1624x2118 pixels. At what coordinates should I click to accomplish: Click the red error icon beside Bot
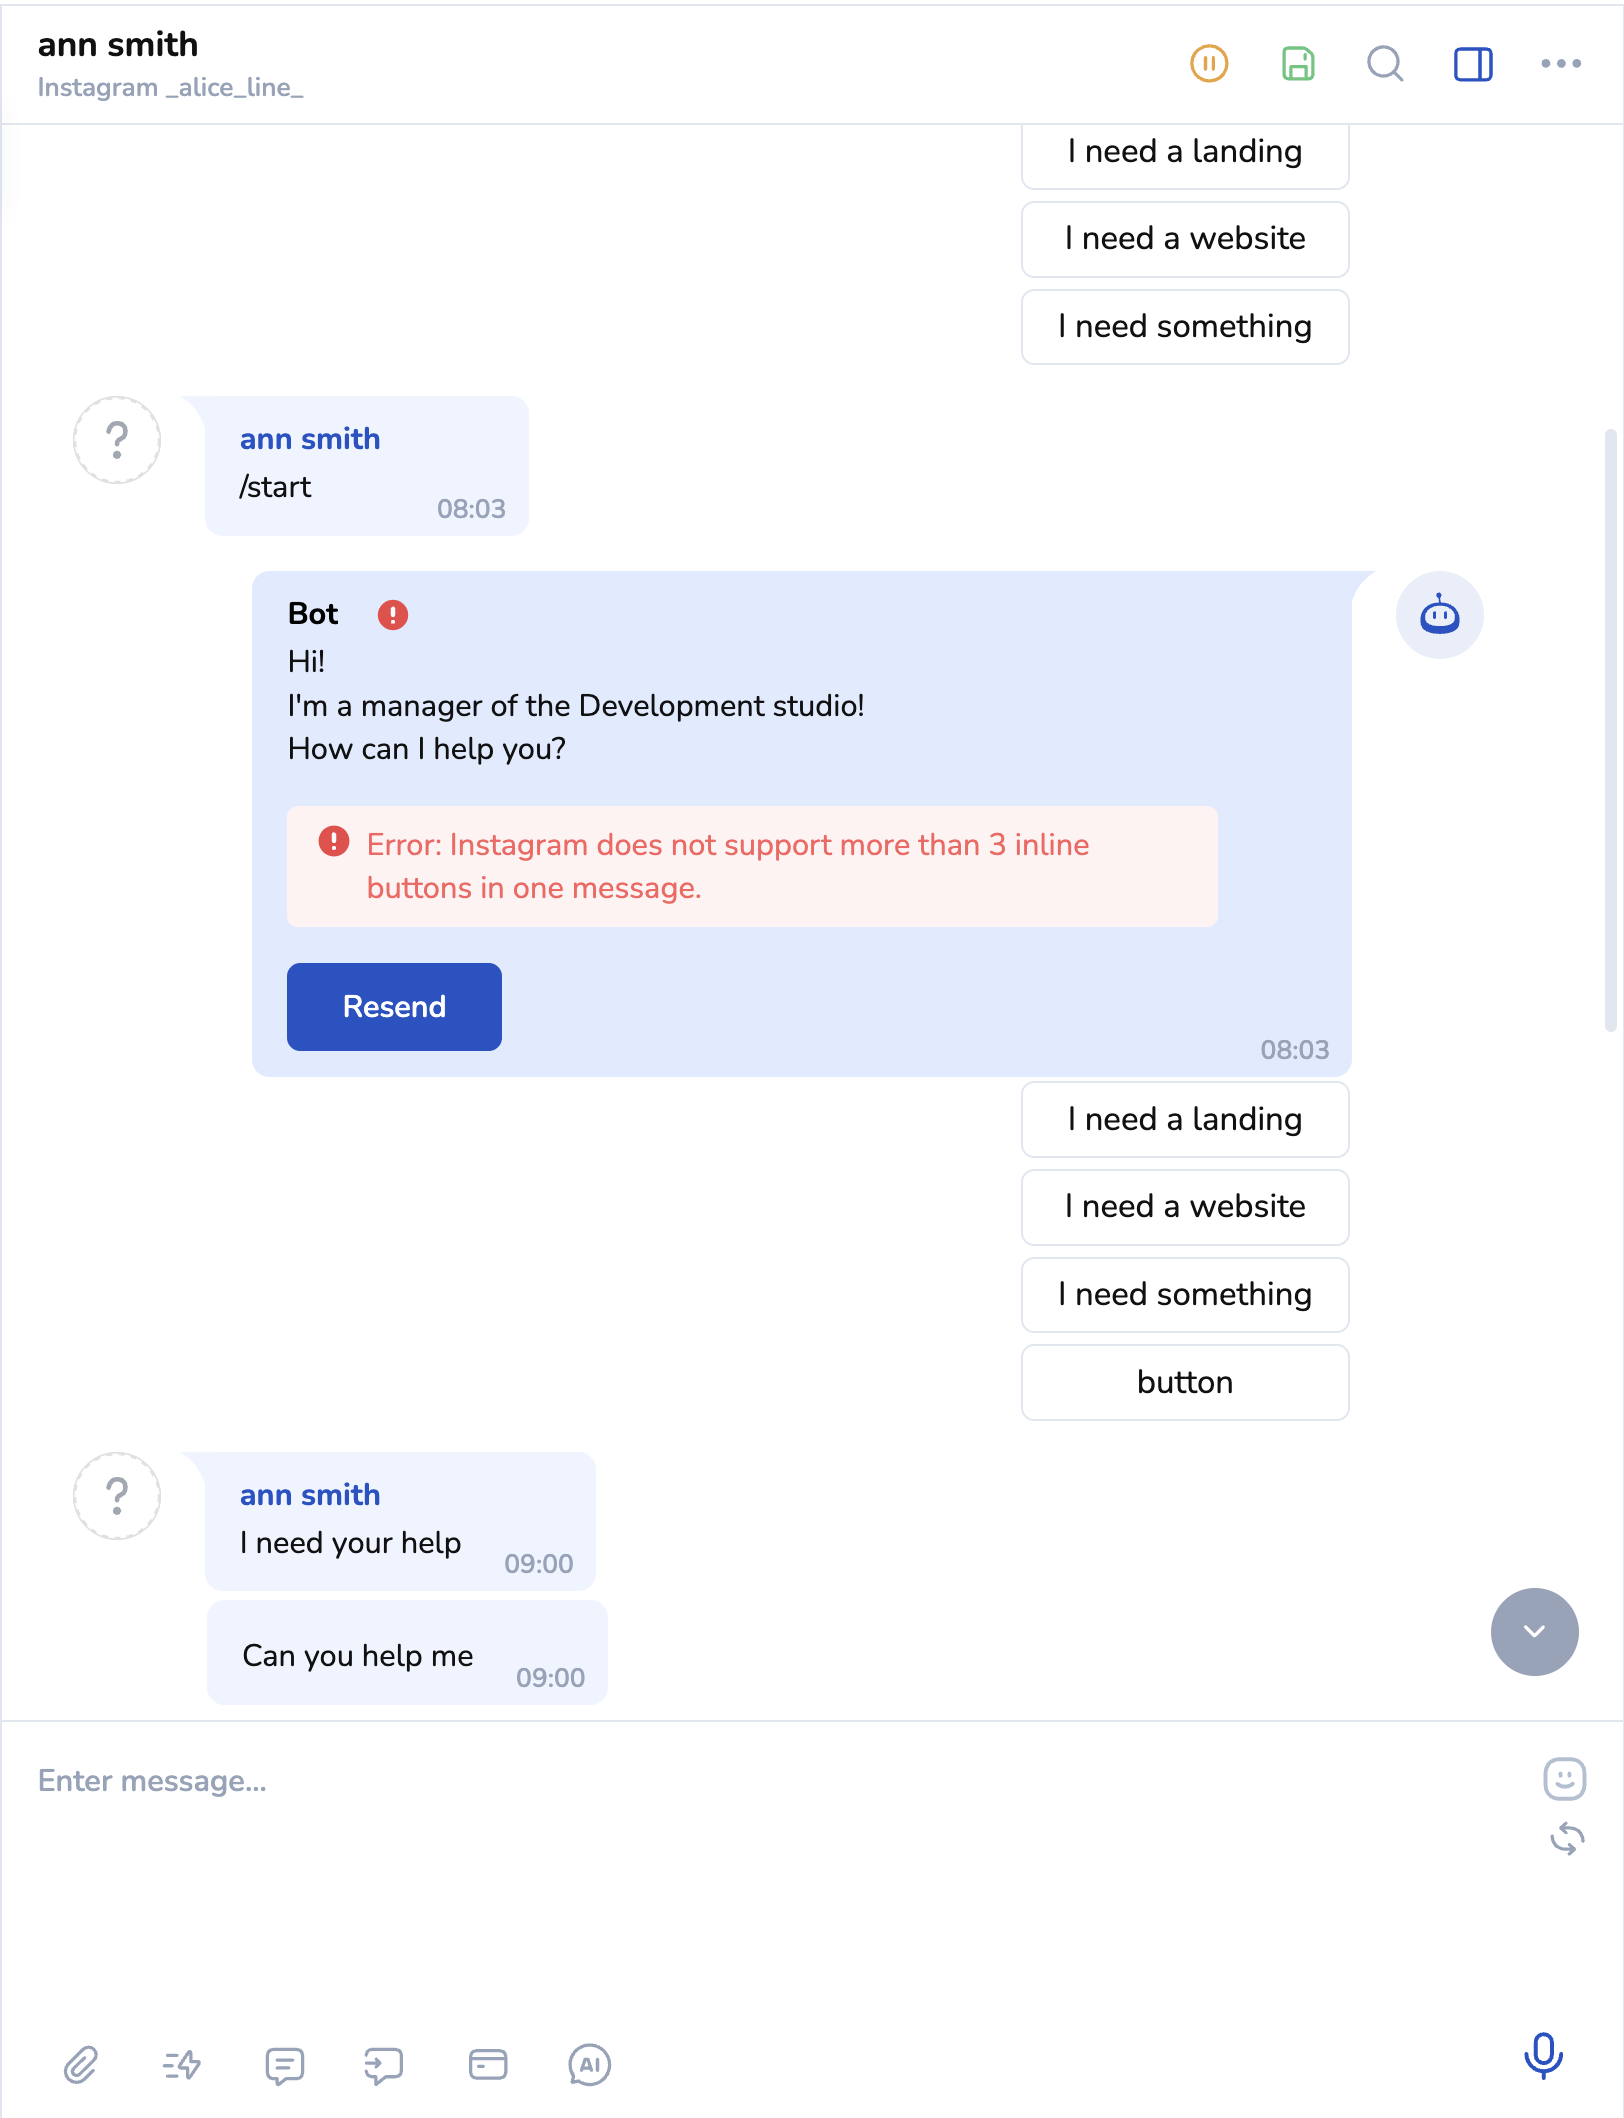393,614
